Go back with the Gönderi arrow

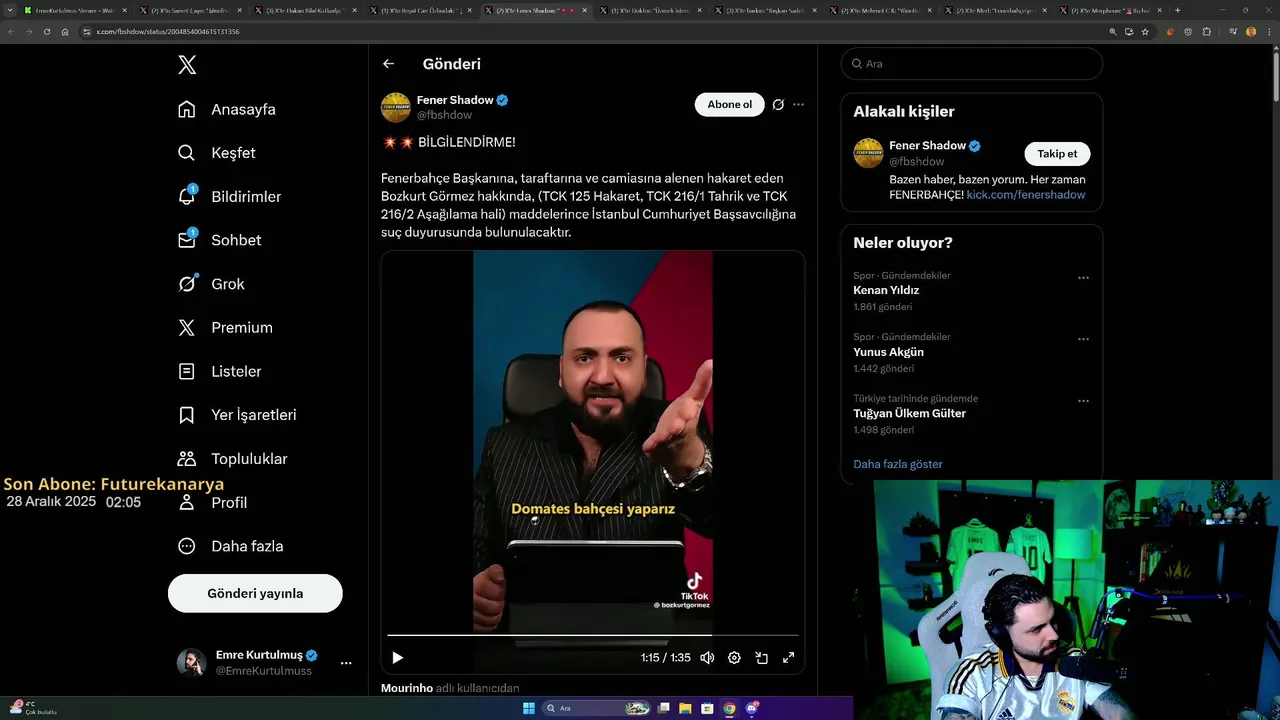388,64
